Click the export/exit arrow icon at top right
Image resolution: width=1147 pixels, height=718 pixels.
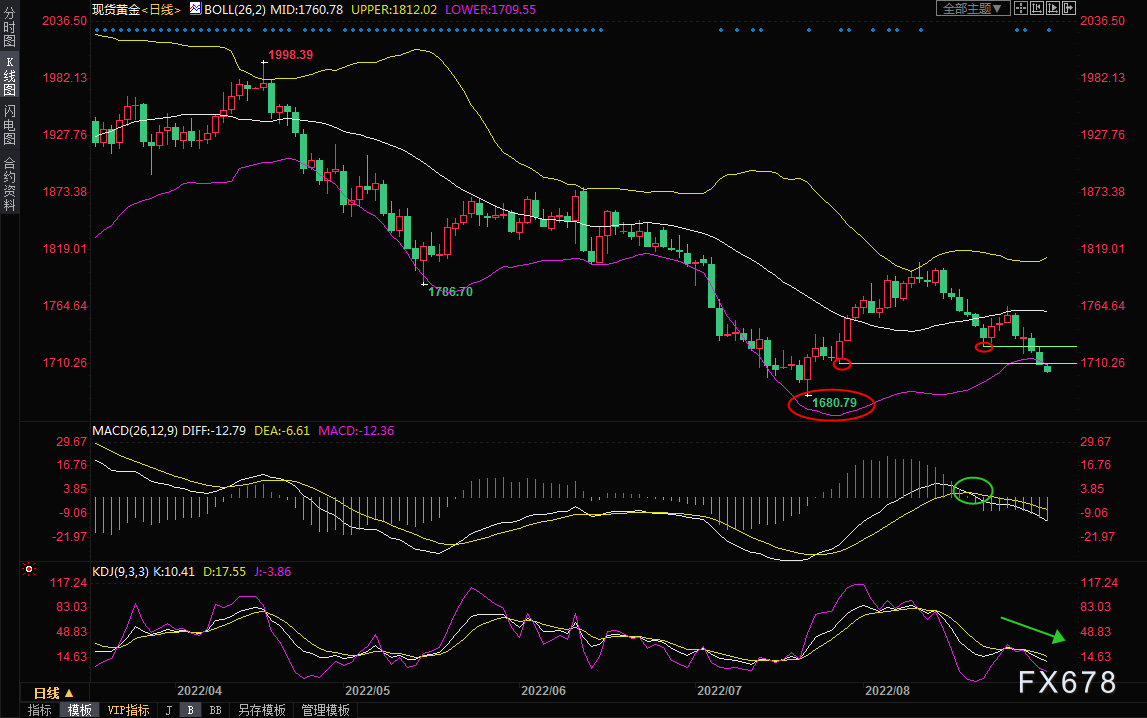pos(1069,8)
